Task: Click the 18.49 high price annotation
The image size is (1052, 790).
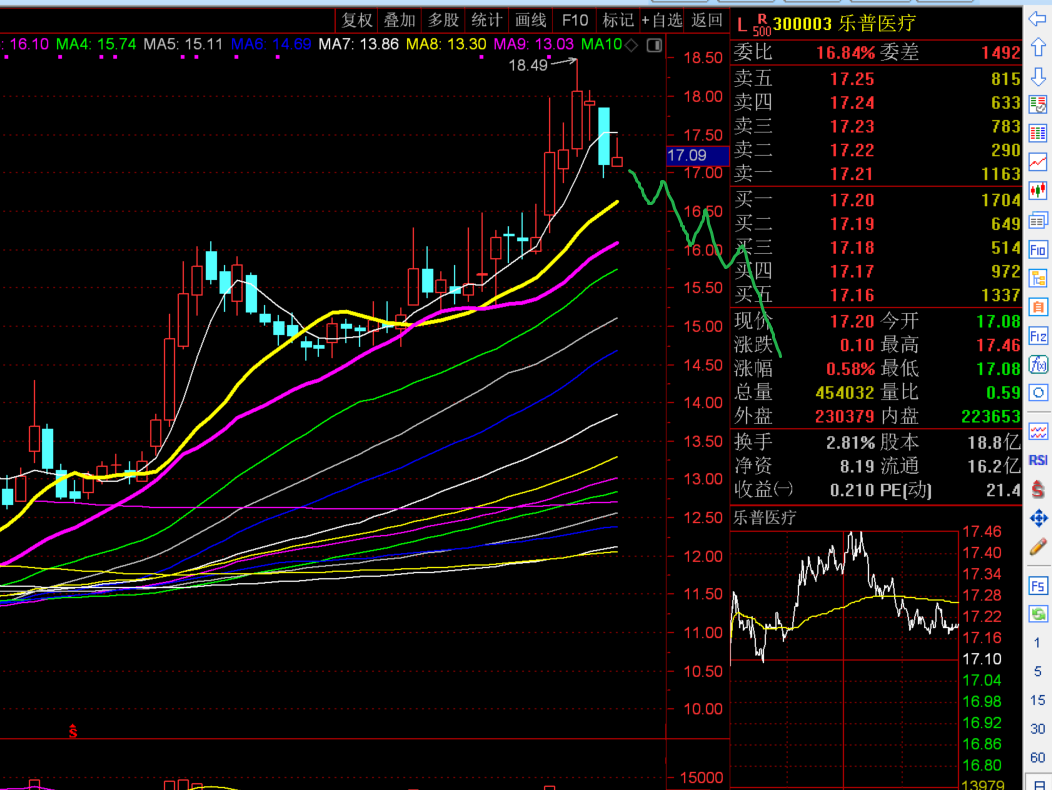Action: tap(528, 65)
